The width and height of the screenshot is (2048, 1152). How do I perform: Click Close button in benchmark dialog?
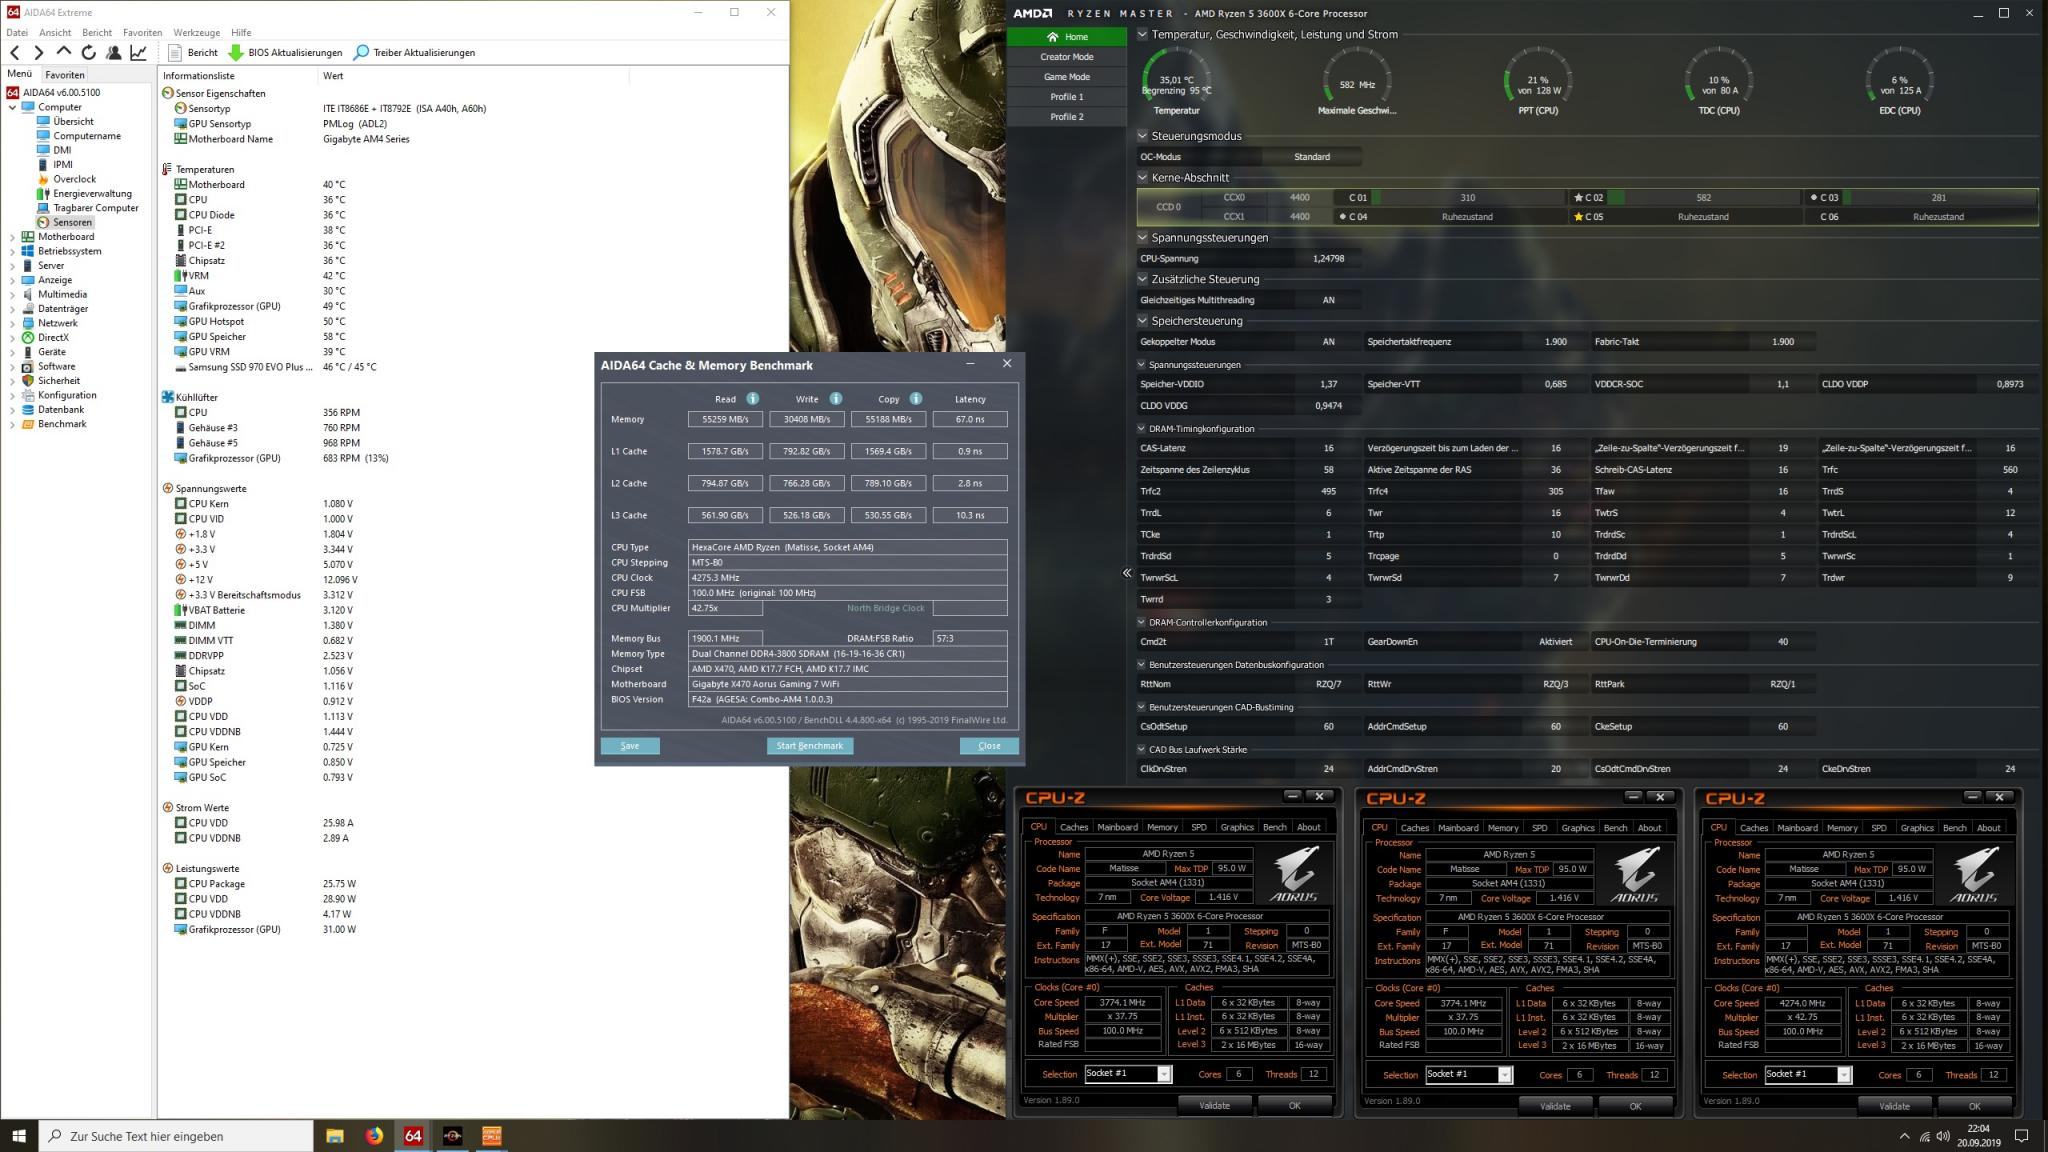click(989, 746)
